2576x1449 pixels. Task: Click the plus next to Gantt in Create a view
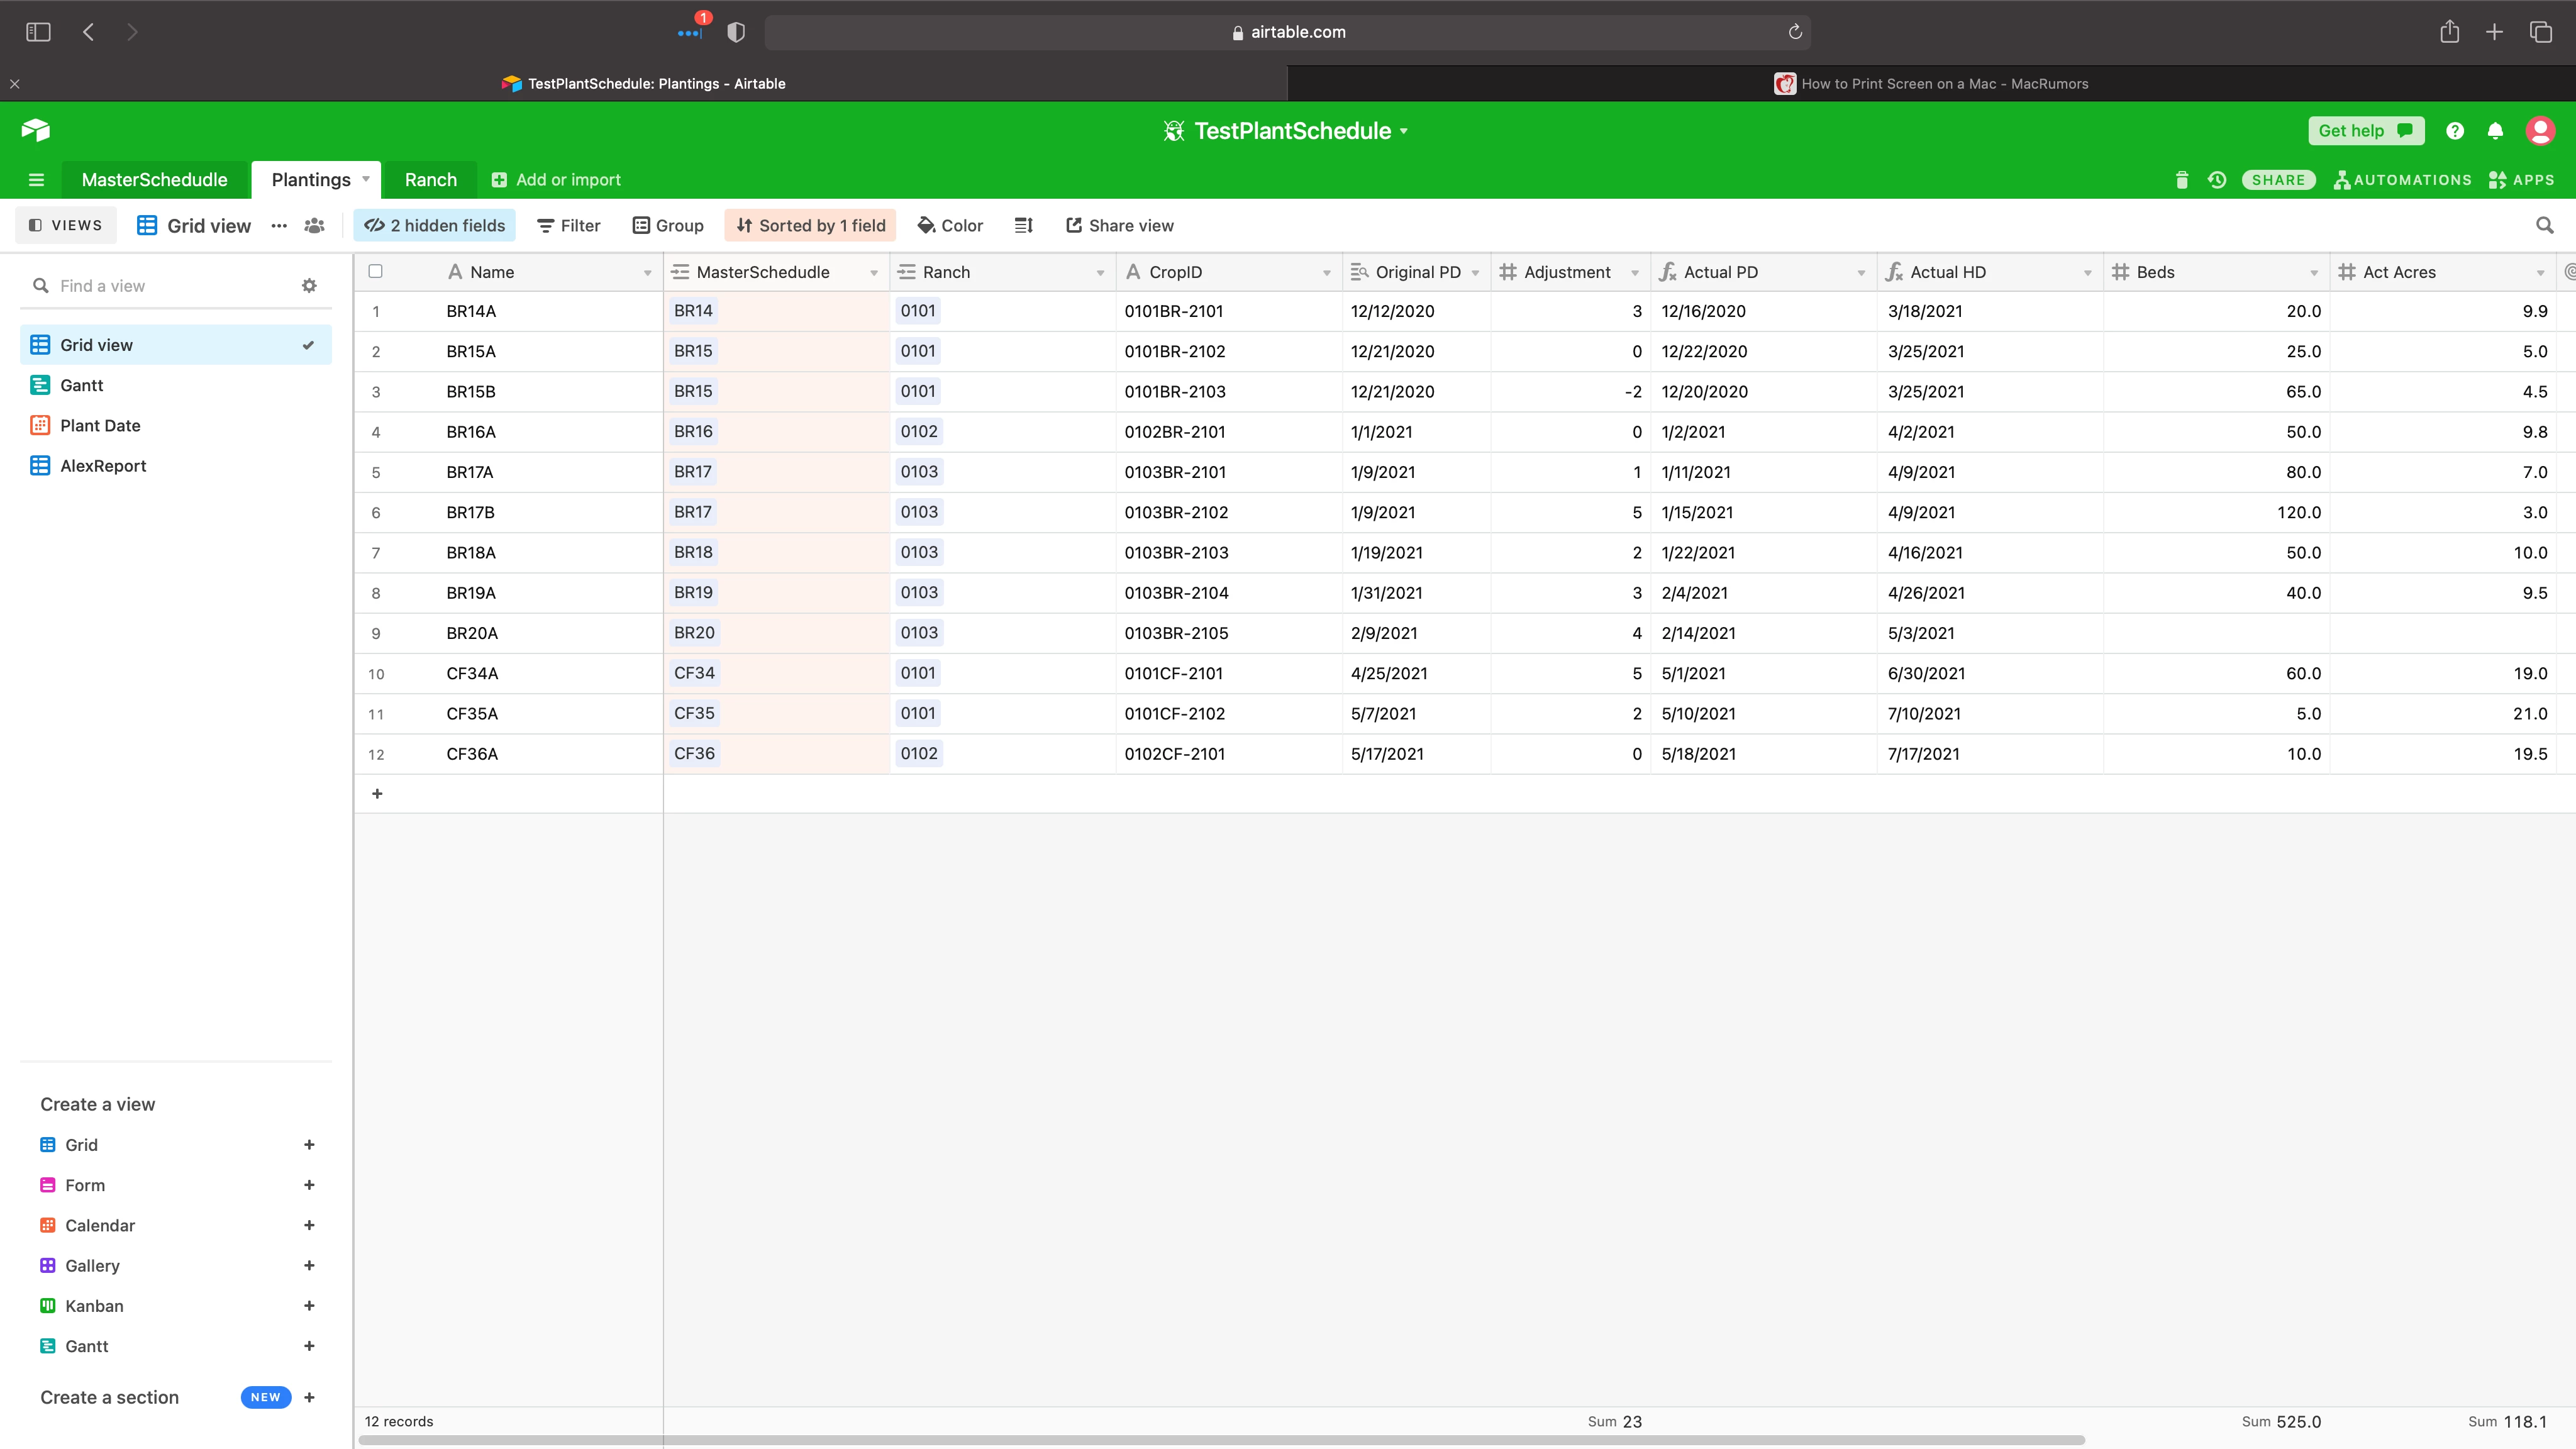click(309, 1346)
